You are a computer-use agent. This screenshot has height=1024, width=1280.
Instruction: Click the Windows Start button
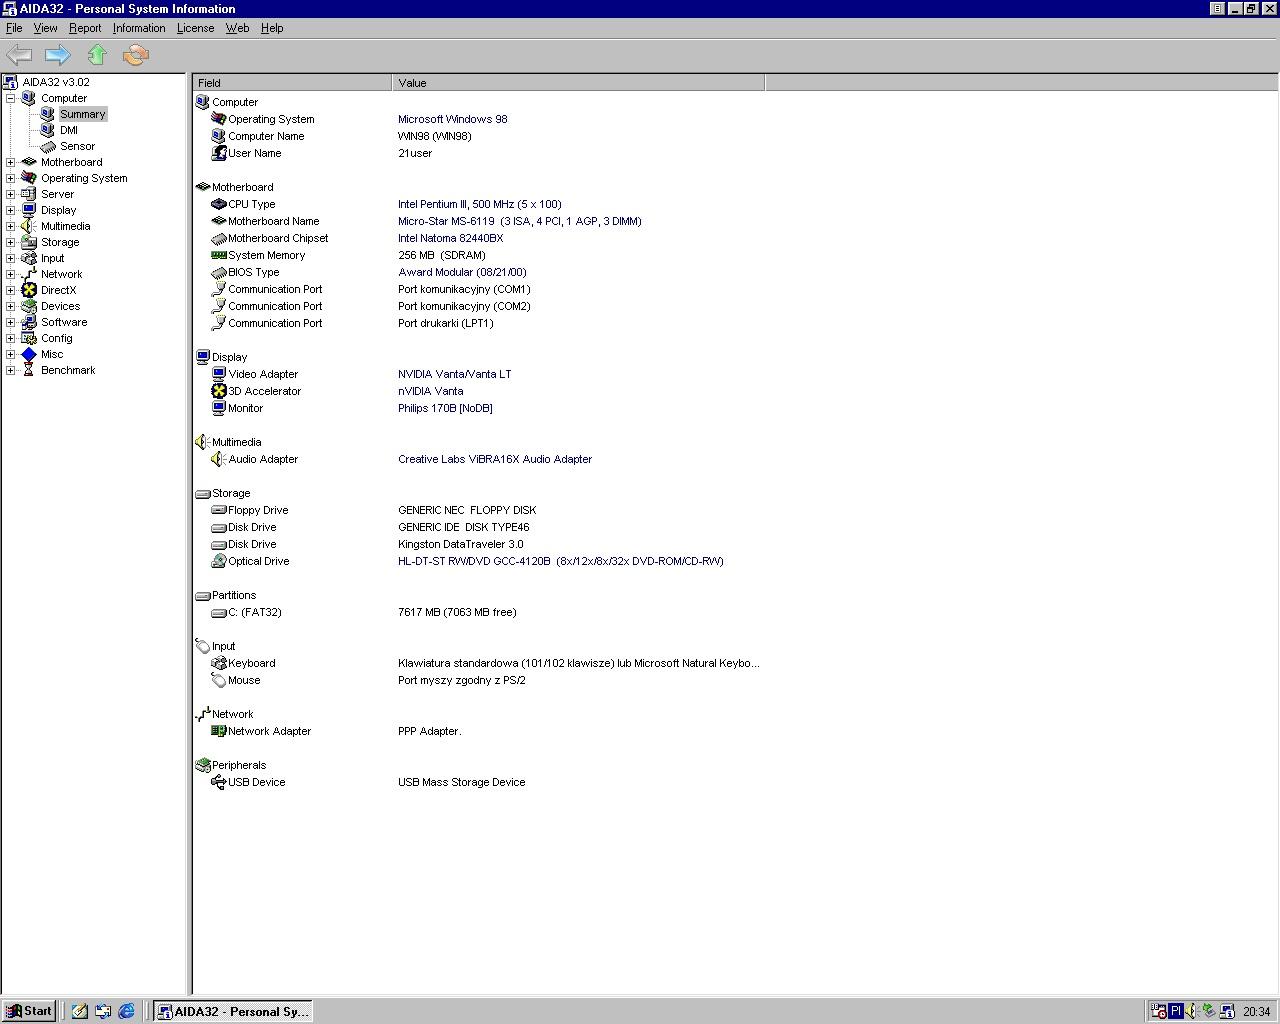[29, 1011]
